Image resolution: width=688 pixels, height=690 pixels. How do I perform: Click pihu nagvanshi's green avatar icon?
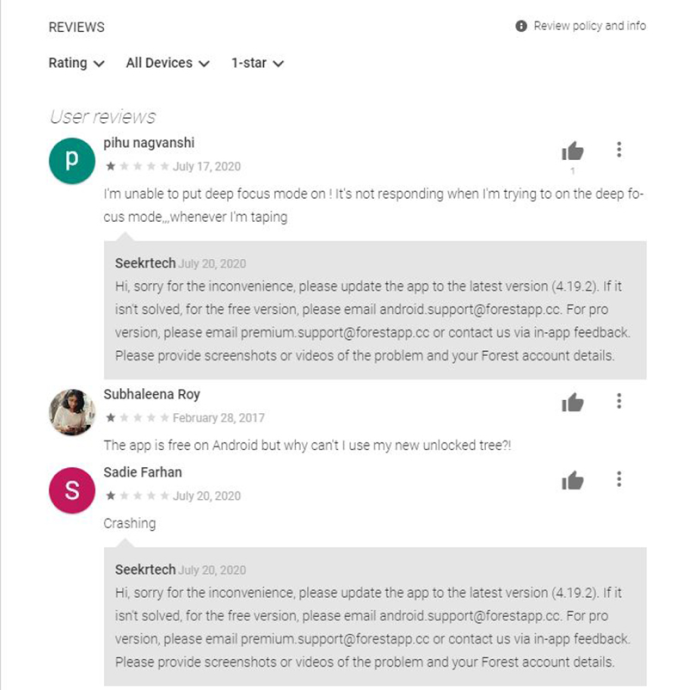pos(72,160)
